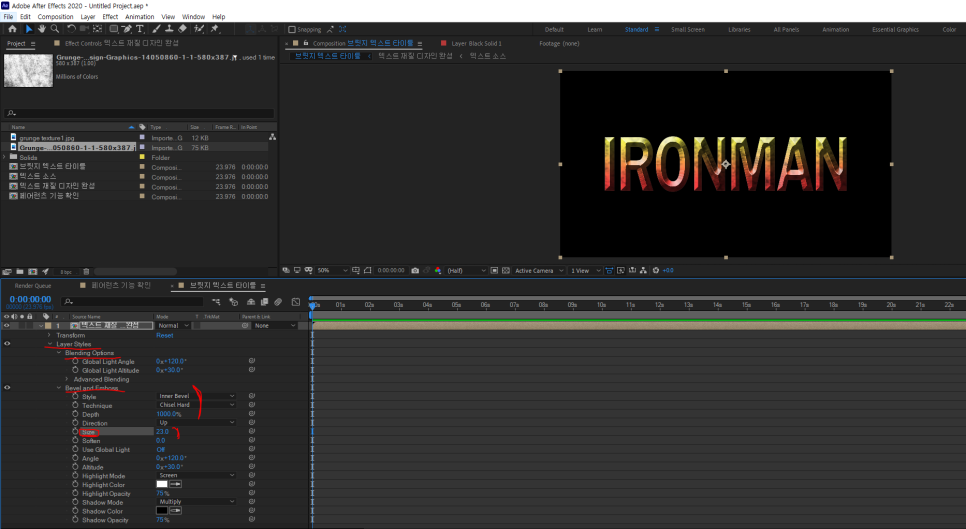The image size is (966, 529).
Task: Click the snapshot camera icon in viewer
Action: (x=415, y=270)
